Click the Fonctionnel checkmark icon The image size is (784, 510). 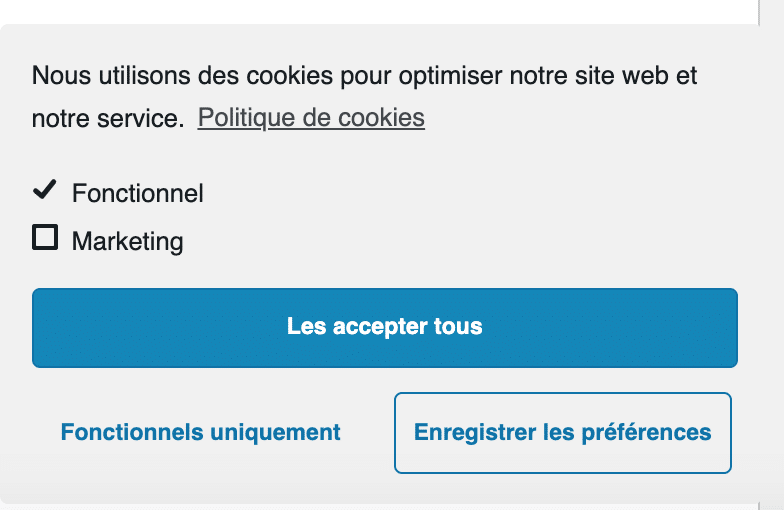point(45,189)
